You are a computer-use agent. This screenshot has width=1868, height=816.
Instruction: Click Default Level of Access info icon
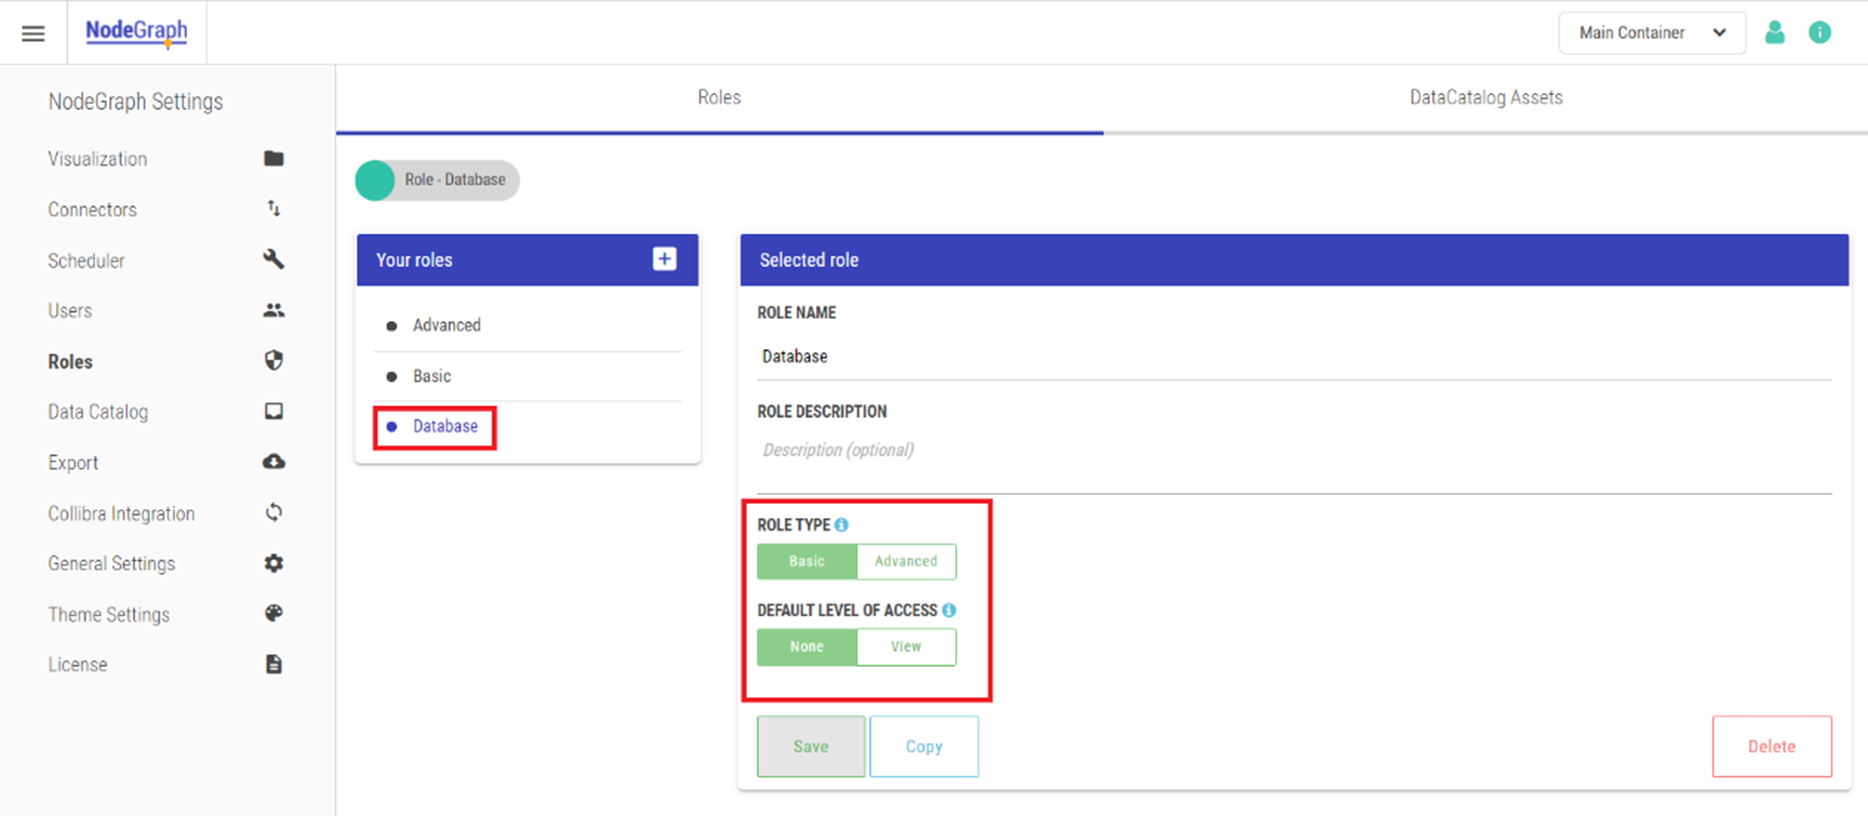(949, 610)
